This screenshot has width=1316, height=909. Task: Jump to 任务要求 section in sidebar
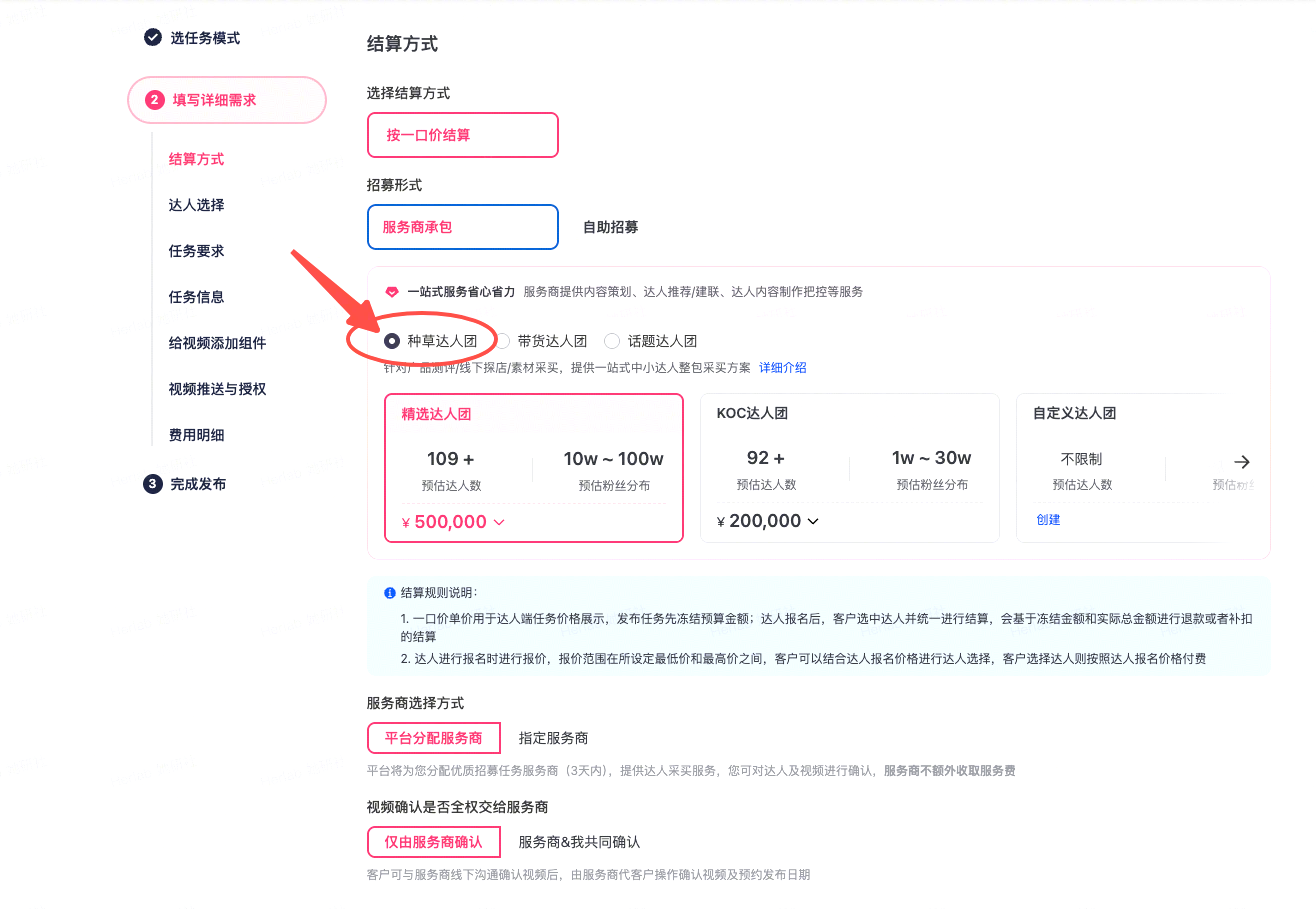(196, 251)
